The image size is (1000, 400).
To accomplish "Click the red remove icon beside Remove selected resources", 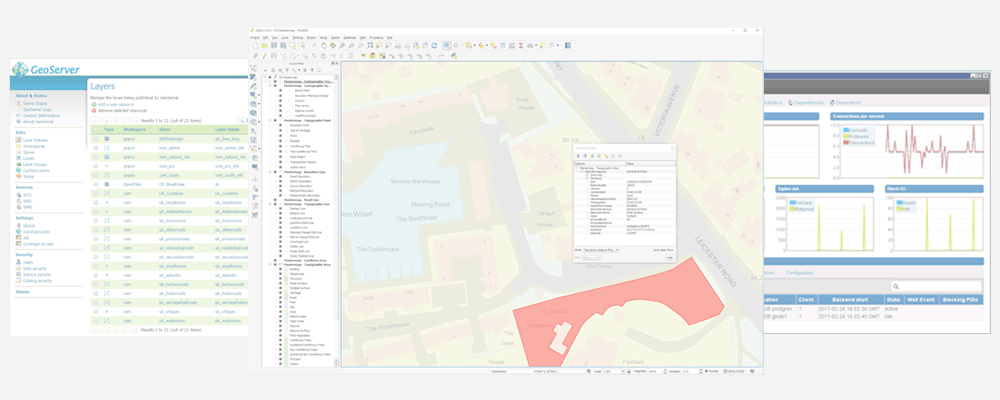I will (x=94, y=111).
